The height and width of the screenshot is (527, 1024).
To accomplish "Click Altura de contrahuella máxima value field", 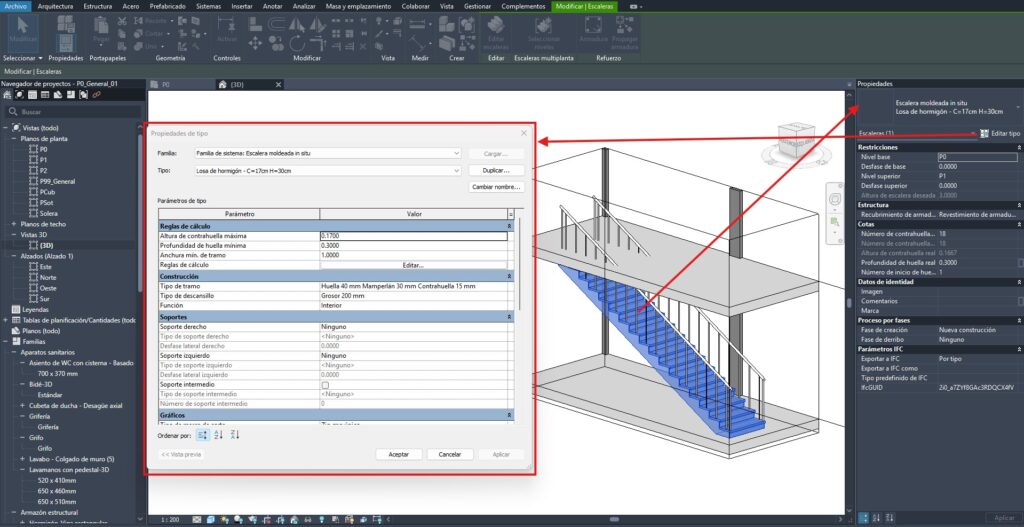I will (x=412, y=236).
